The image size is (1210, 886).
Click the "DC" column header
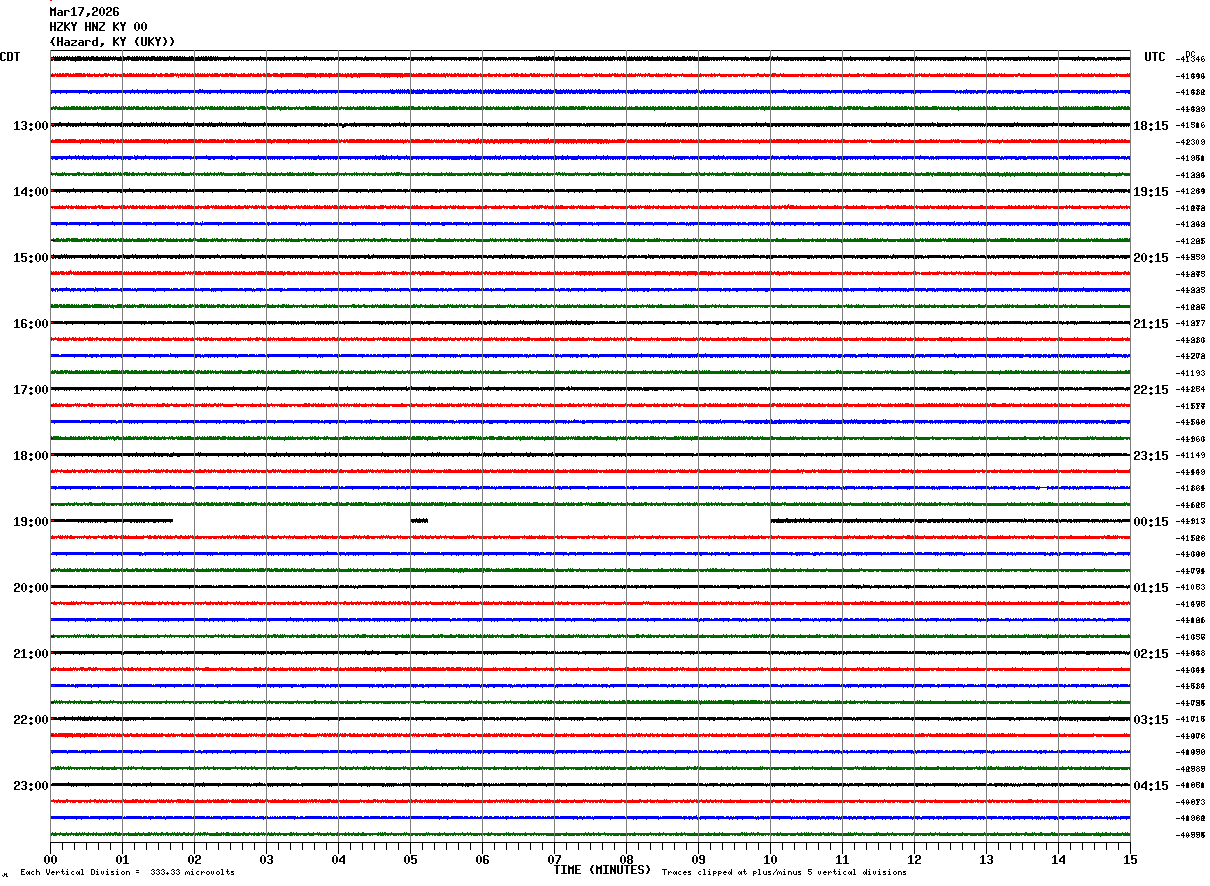click(1190, 54)
